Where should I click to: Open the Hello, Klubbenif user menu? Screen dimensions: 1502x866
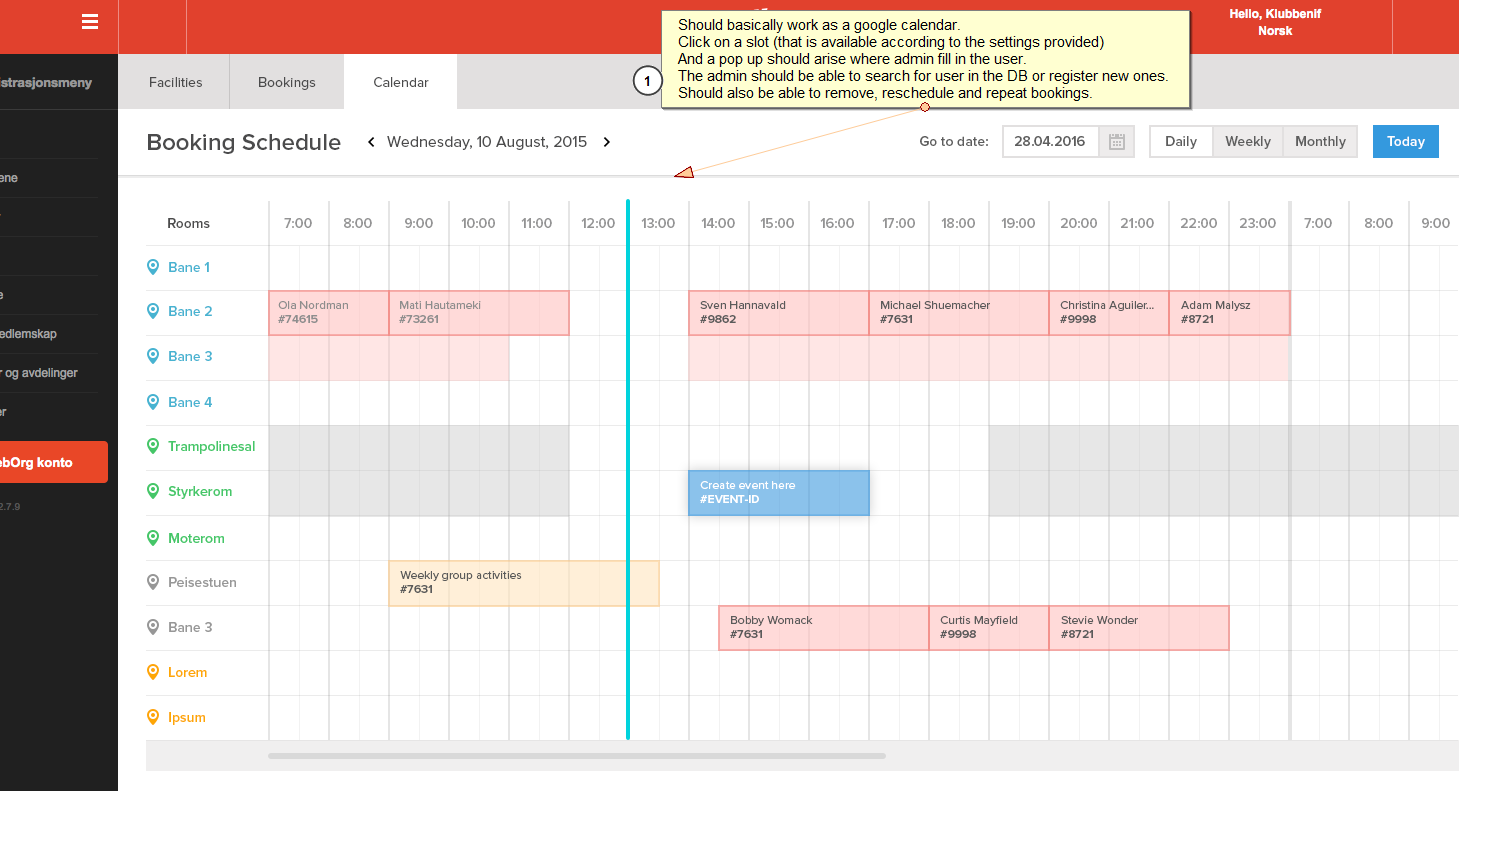point(1275,14)
